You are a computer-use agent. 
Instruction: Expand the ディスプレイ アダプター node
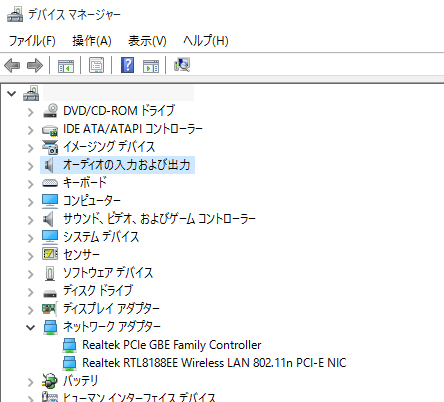30,310
